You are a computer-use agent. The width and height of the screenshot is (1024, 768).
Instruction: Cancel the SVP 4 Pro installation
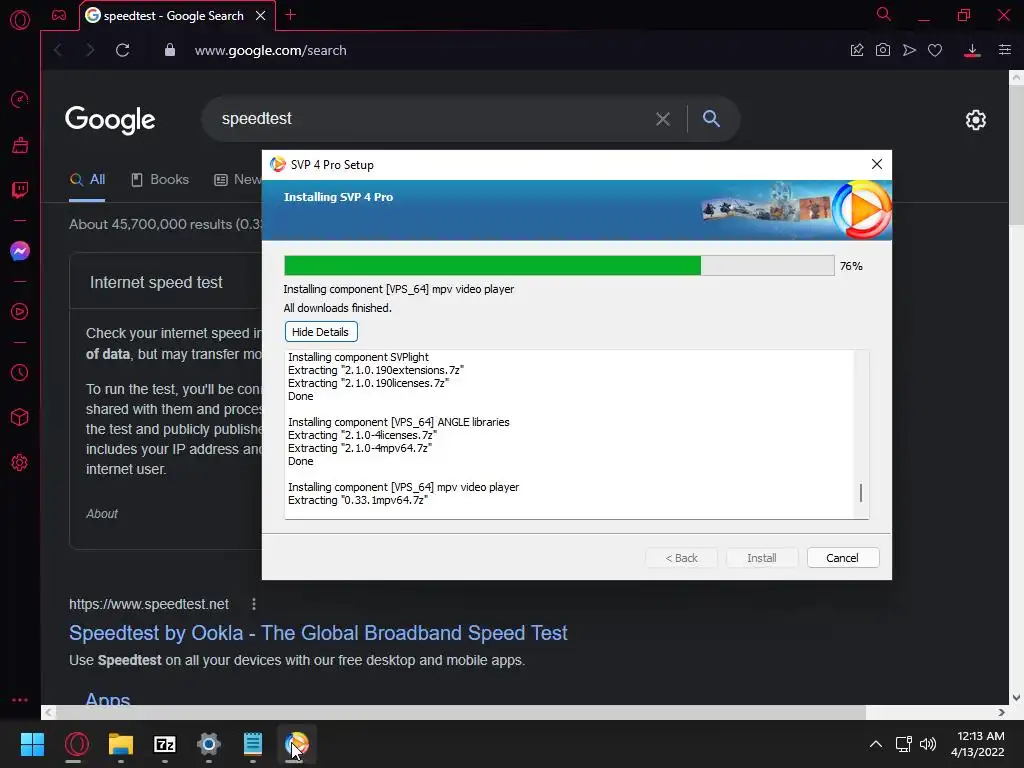[x=842, y=558]
